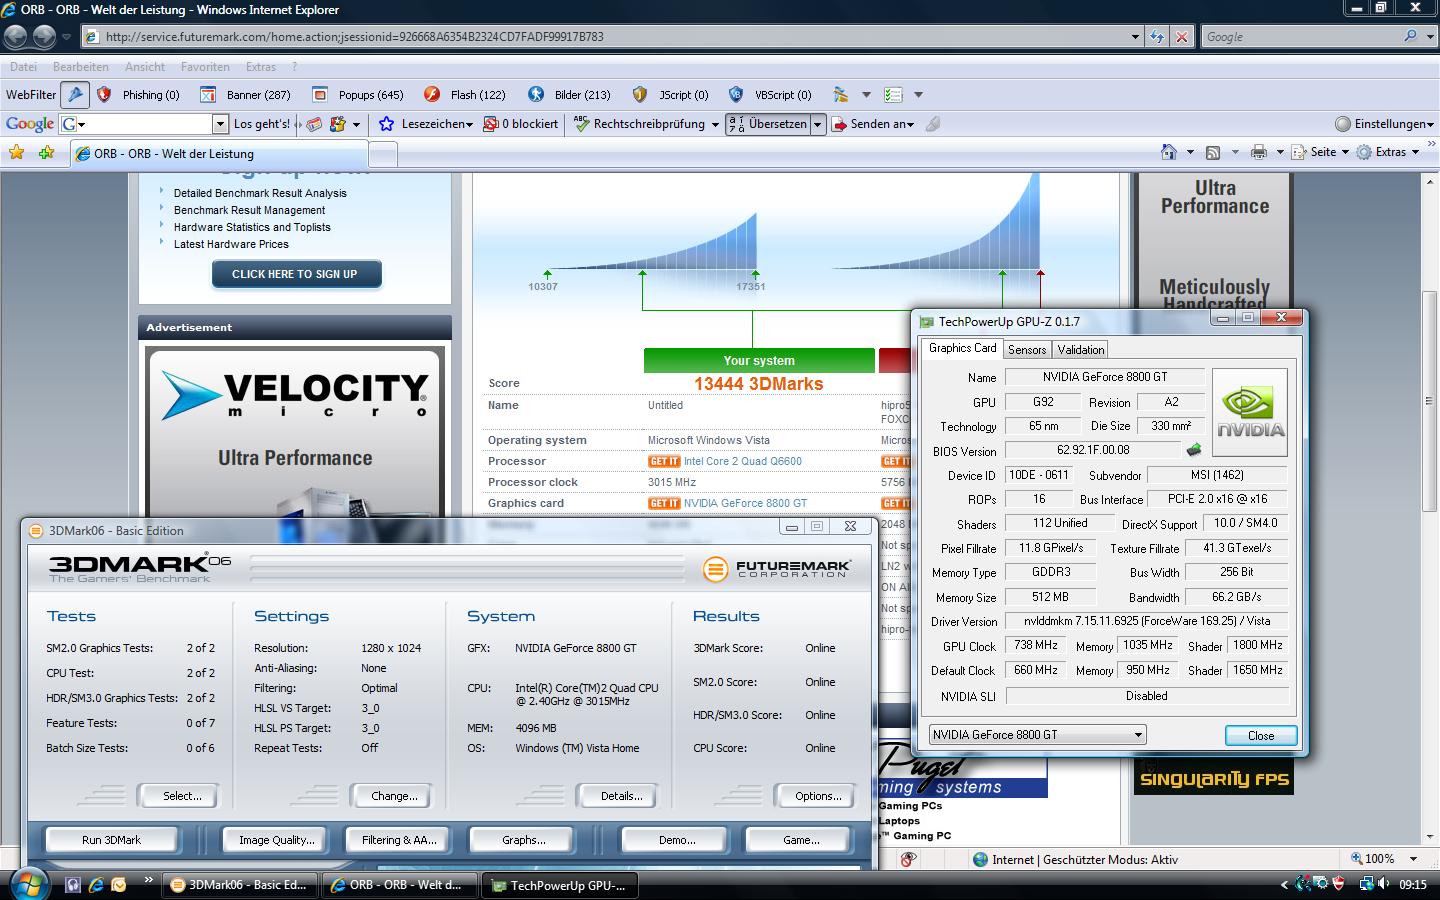Screen dimensions: 1440x900
Task: Switch to the Validation tab in GPU-Z
Action: 1081,349
